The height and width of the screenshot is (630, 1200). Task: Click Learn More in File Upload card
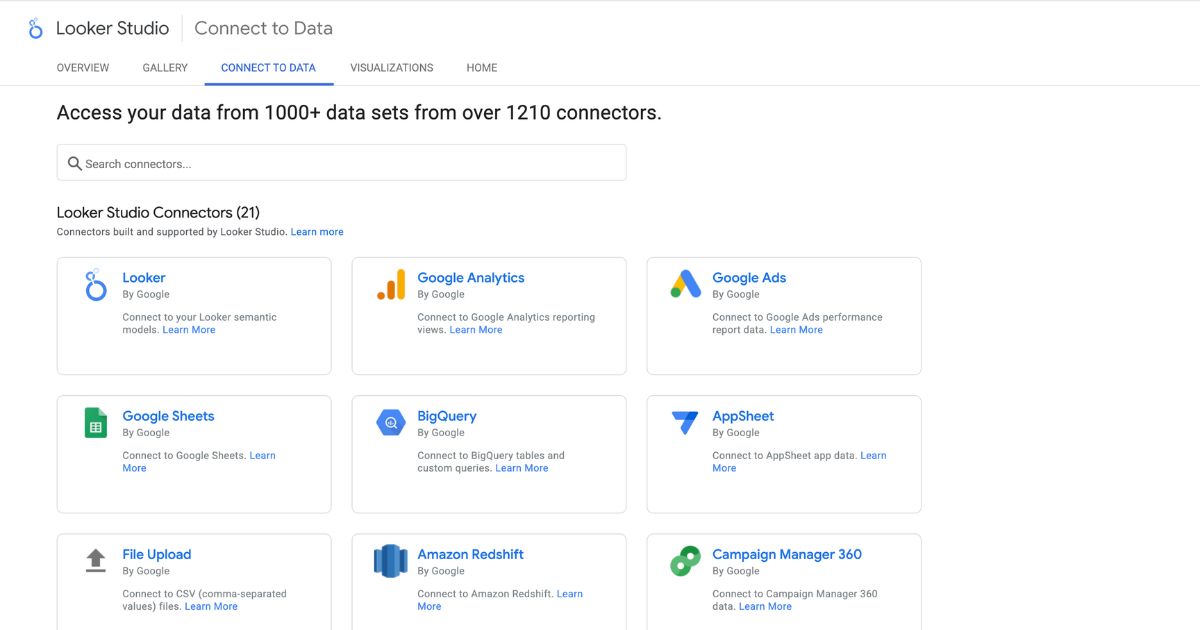click(x=211, y=606)
